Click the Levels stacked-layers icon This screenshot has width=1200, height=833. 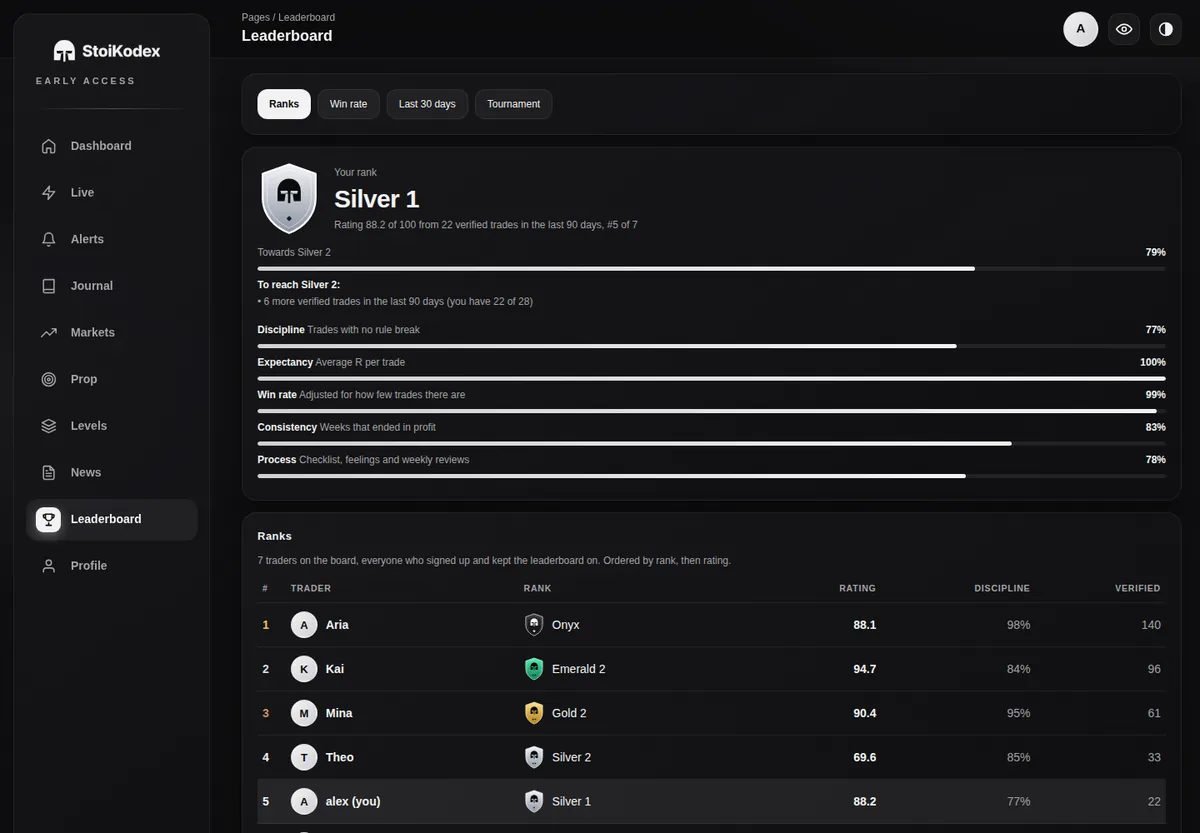(x=48, y=426)
